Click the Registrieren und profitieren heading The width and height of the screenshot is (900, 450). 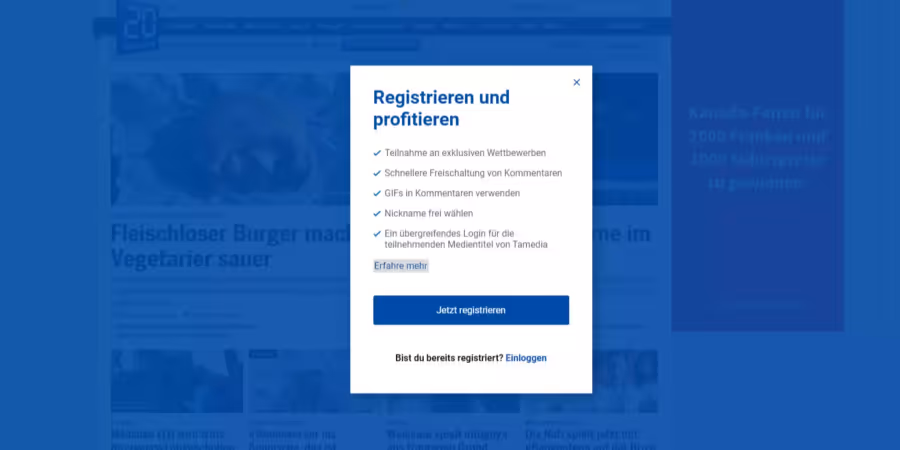coord(441,108)
